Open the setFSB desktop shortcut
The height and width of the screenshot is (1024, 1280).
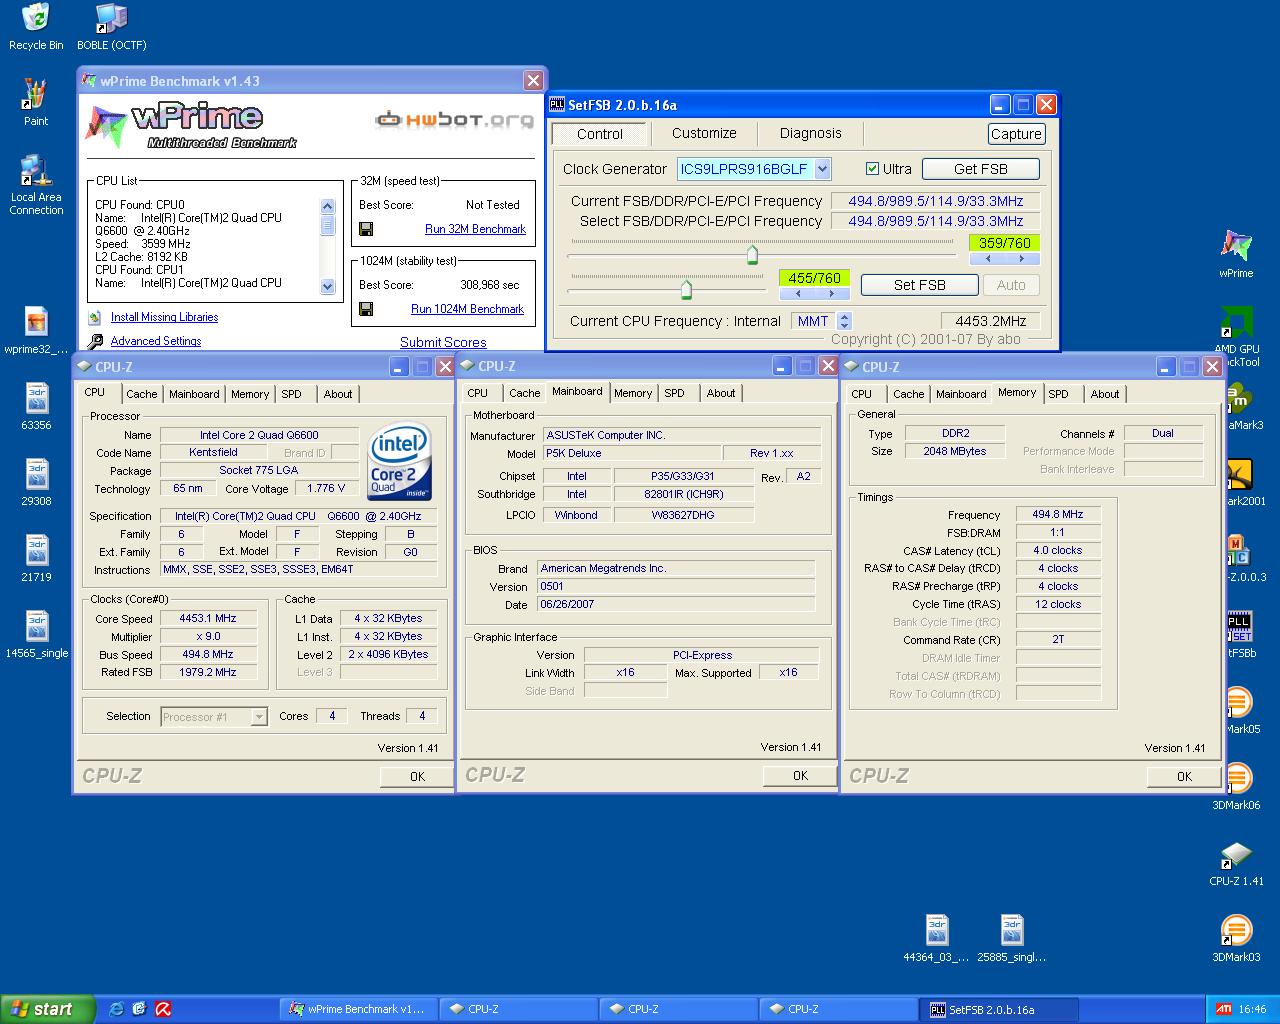click(x=1239, y=634)
